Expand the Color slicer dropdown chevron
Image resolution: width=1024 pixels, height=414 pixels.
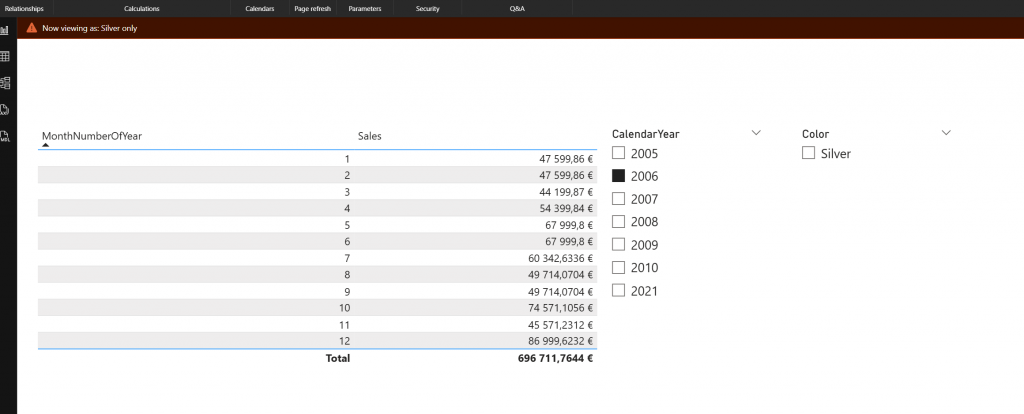pos(946,133)
